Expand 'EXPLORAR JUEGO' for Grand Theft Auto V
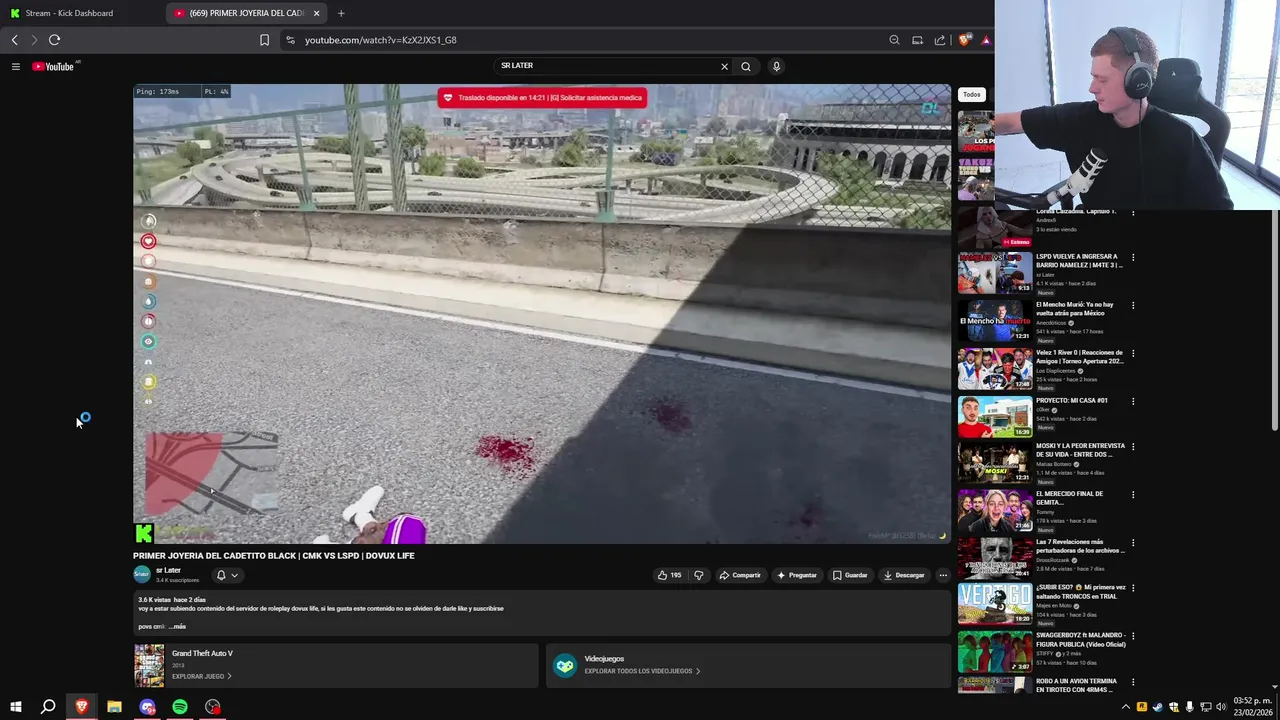Image resolution: width=1280 pixels, height=720 pixels. click(201, 677)
